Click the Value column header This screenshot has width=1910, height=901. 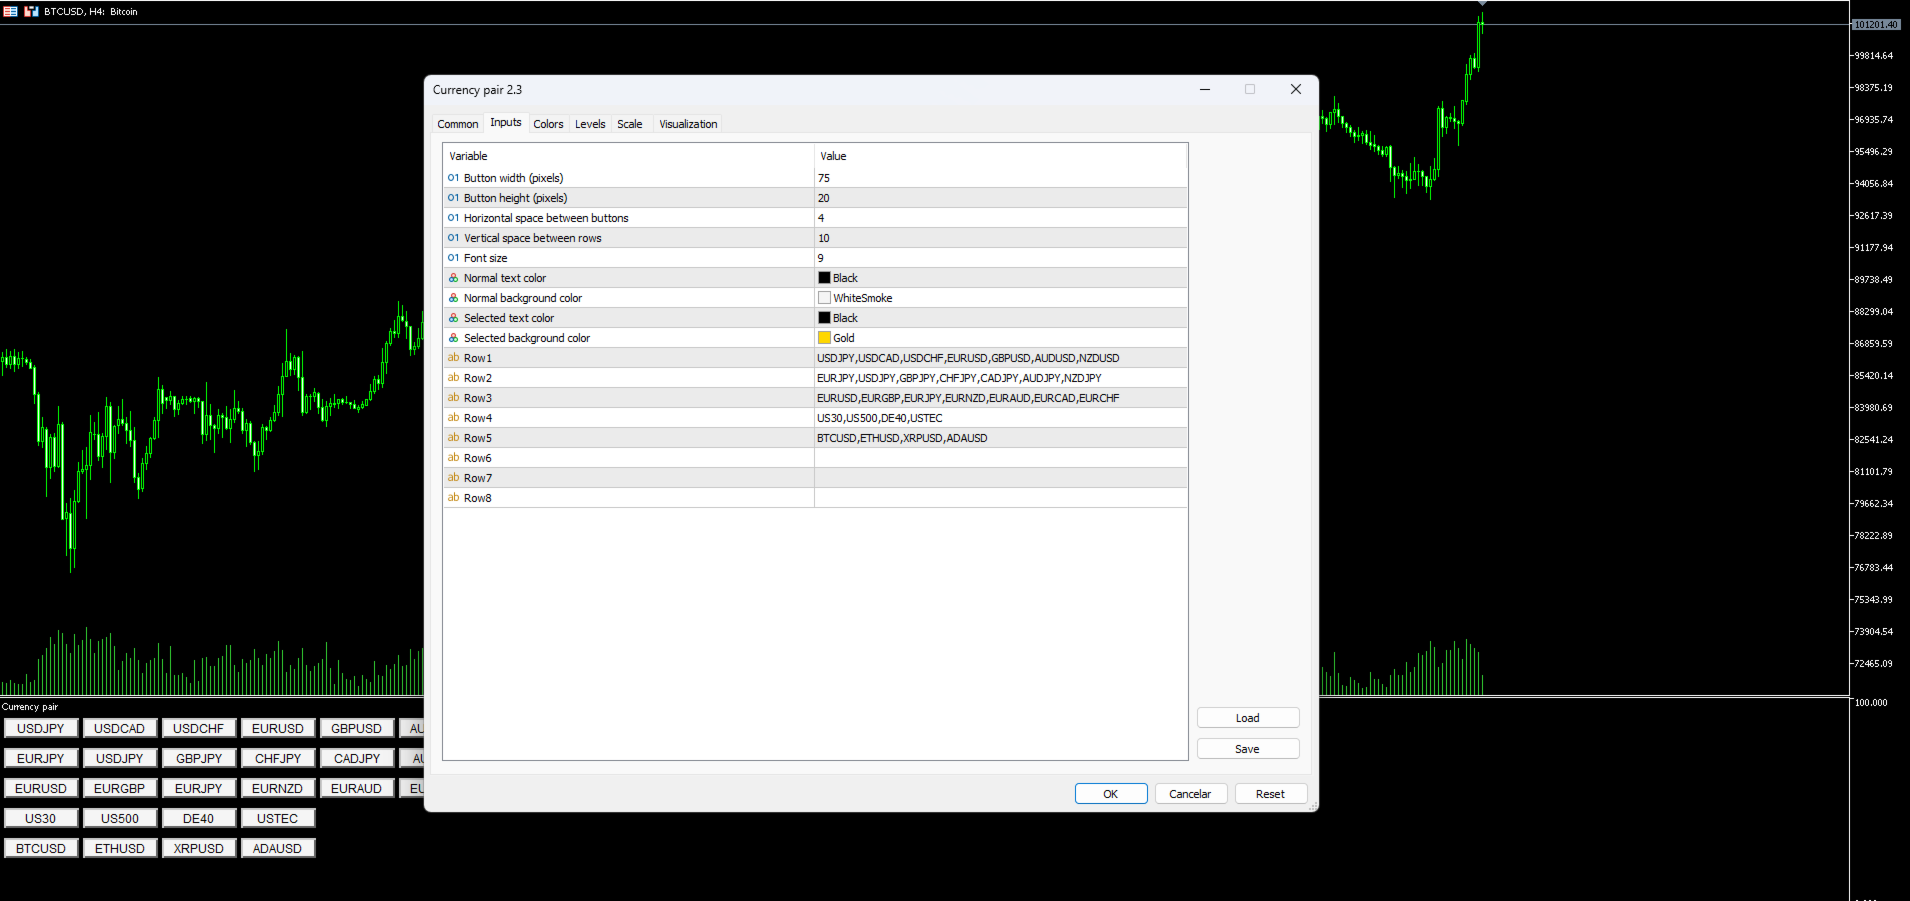click(x=1001, y=156)
